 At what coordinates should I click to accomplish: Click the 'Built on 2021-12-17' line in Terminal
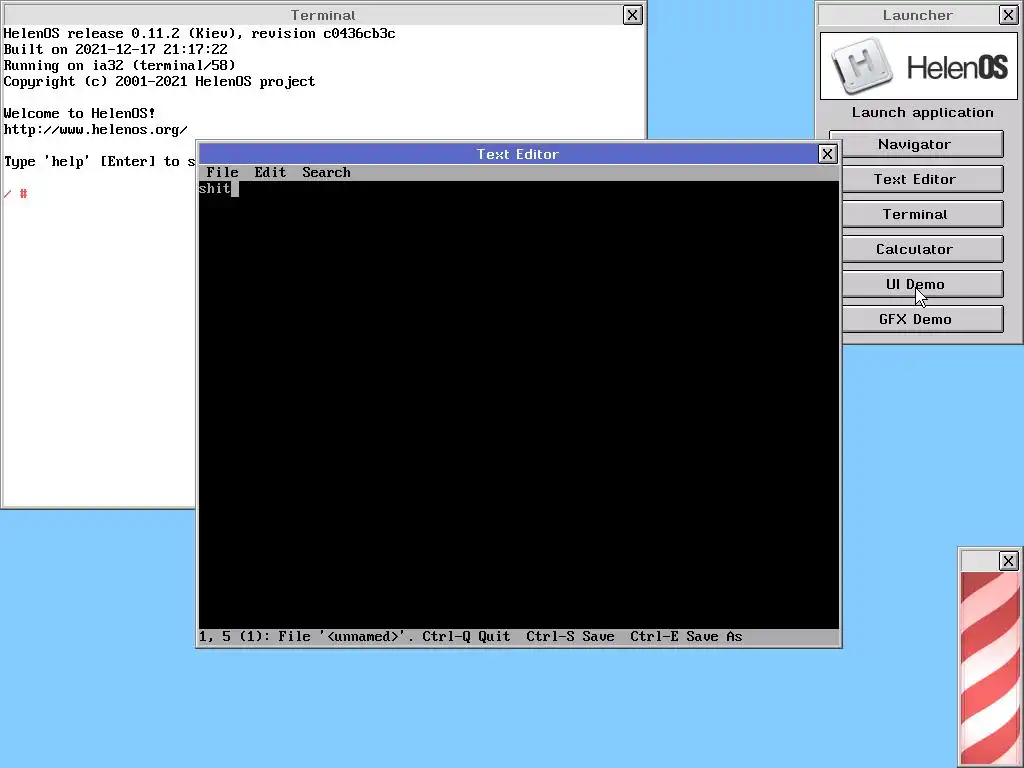[x=116, y=49]
